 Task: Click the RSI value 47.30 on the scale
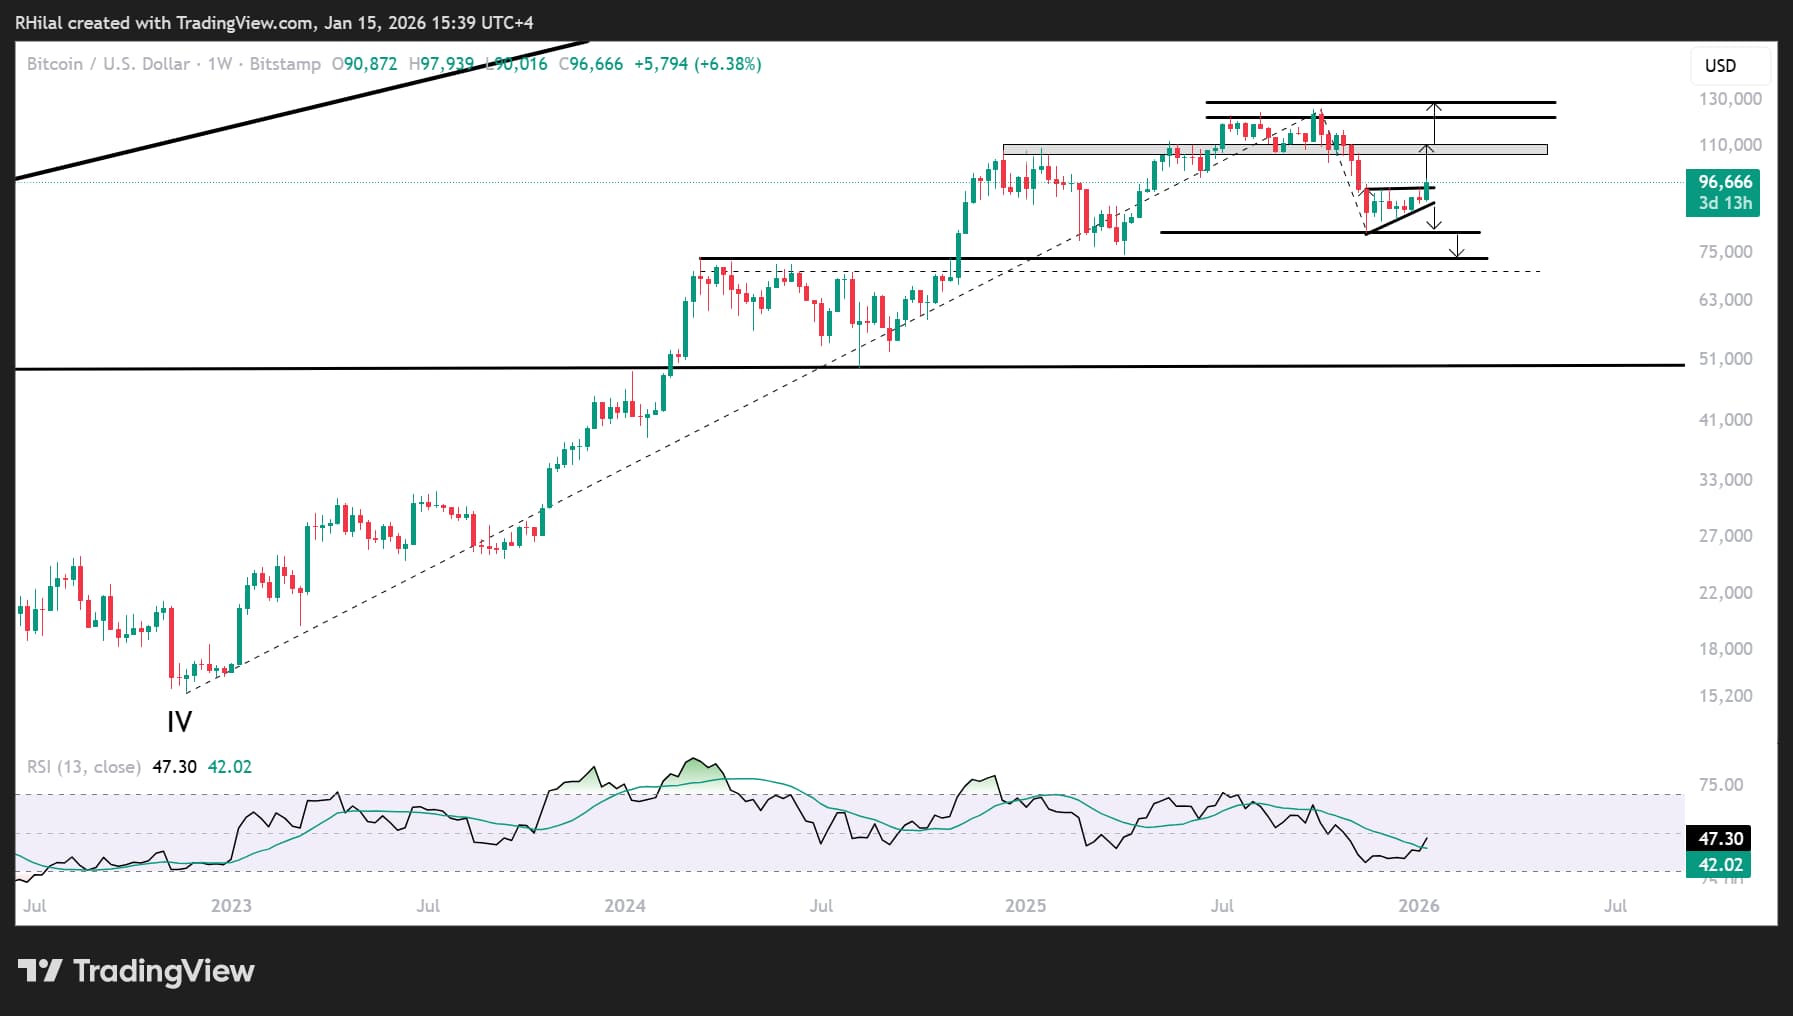(x=1719, y=838)
